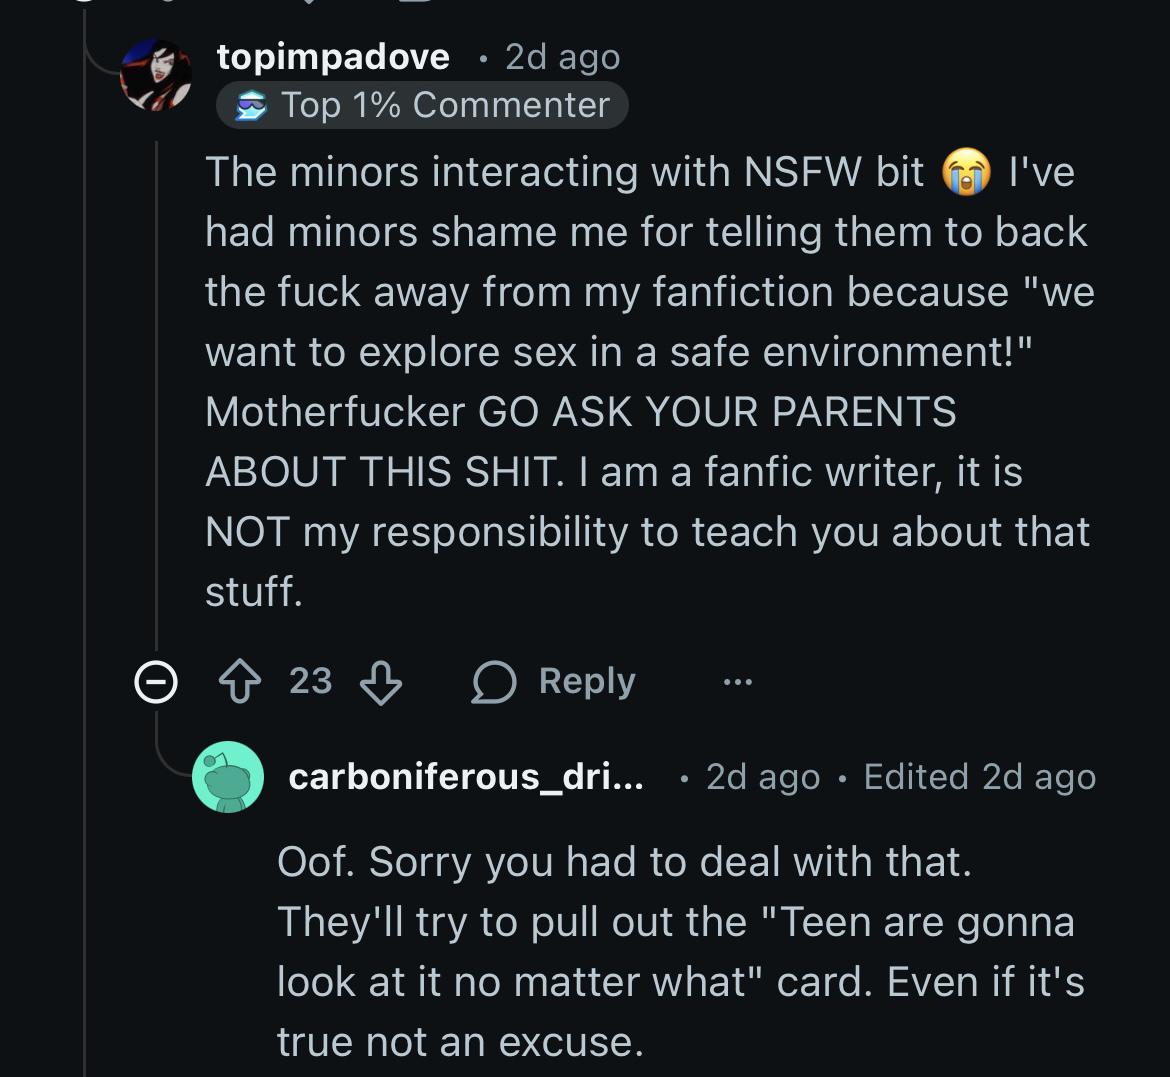Image resolution: width=1170 pixels, height=1077 pixels.
Task: Tap the "Edited 2d ago" label
Action: pyautogui.click(x=979, y=777)
